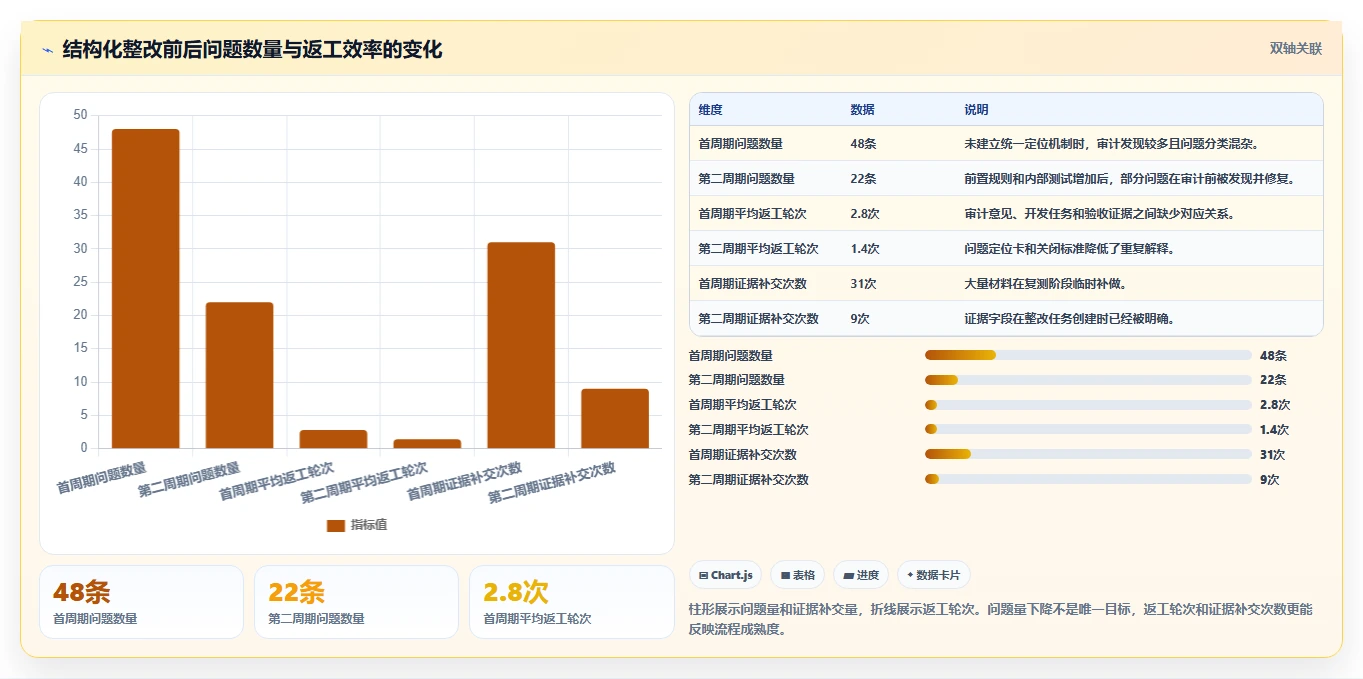
Task: Click the 说明 column header
Action: [x=976, y=109]
